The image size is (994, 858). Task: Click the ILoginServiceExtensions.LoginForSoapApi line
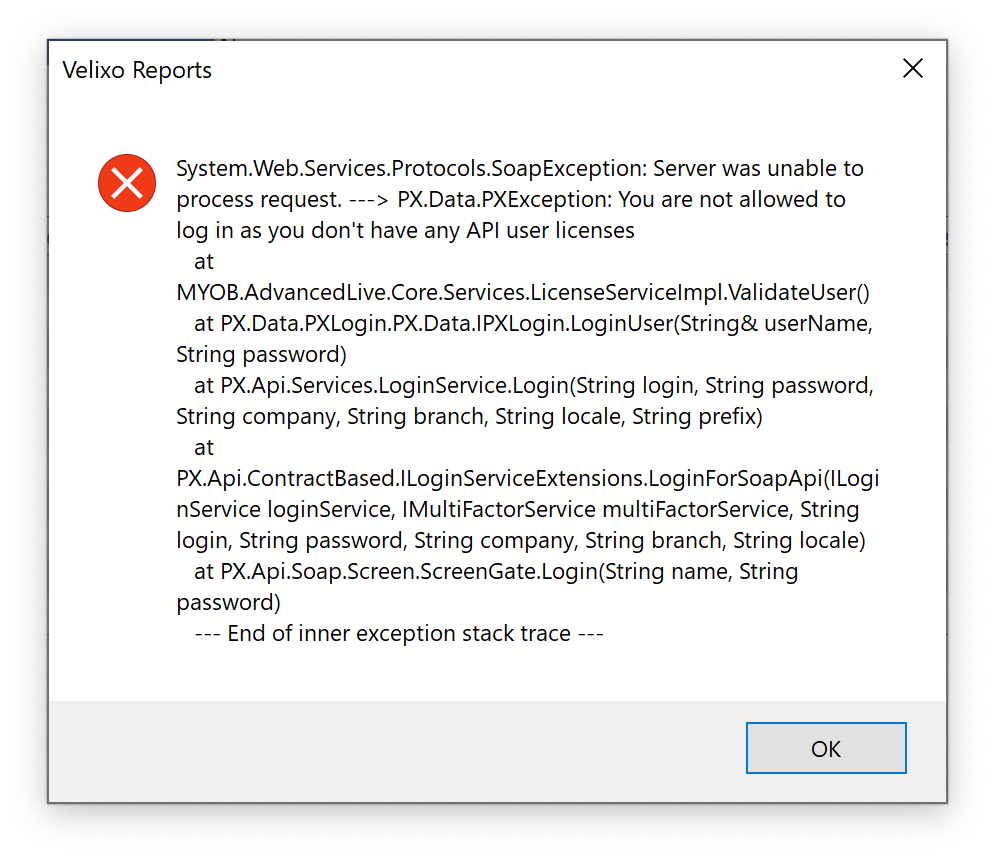click(x=527, y=479)
